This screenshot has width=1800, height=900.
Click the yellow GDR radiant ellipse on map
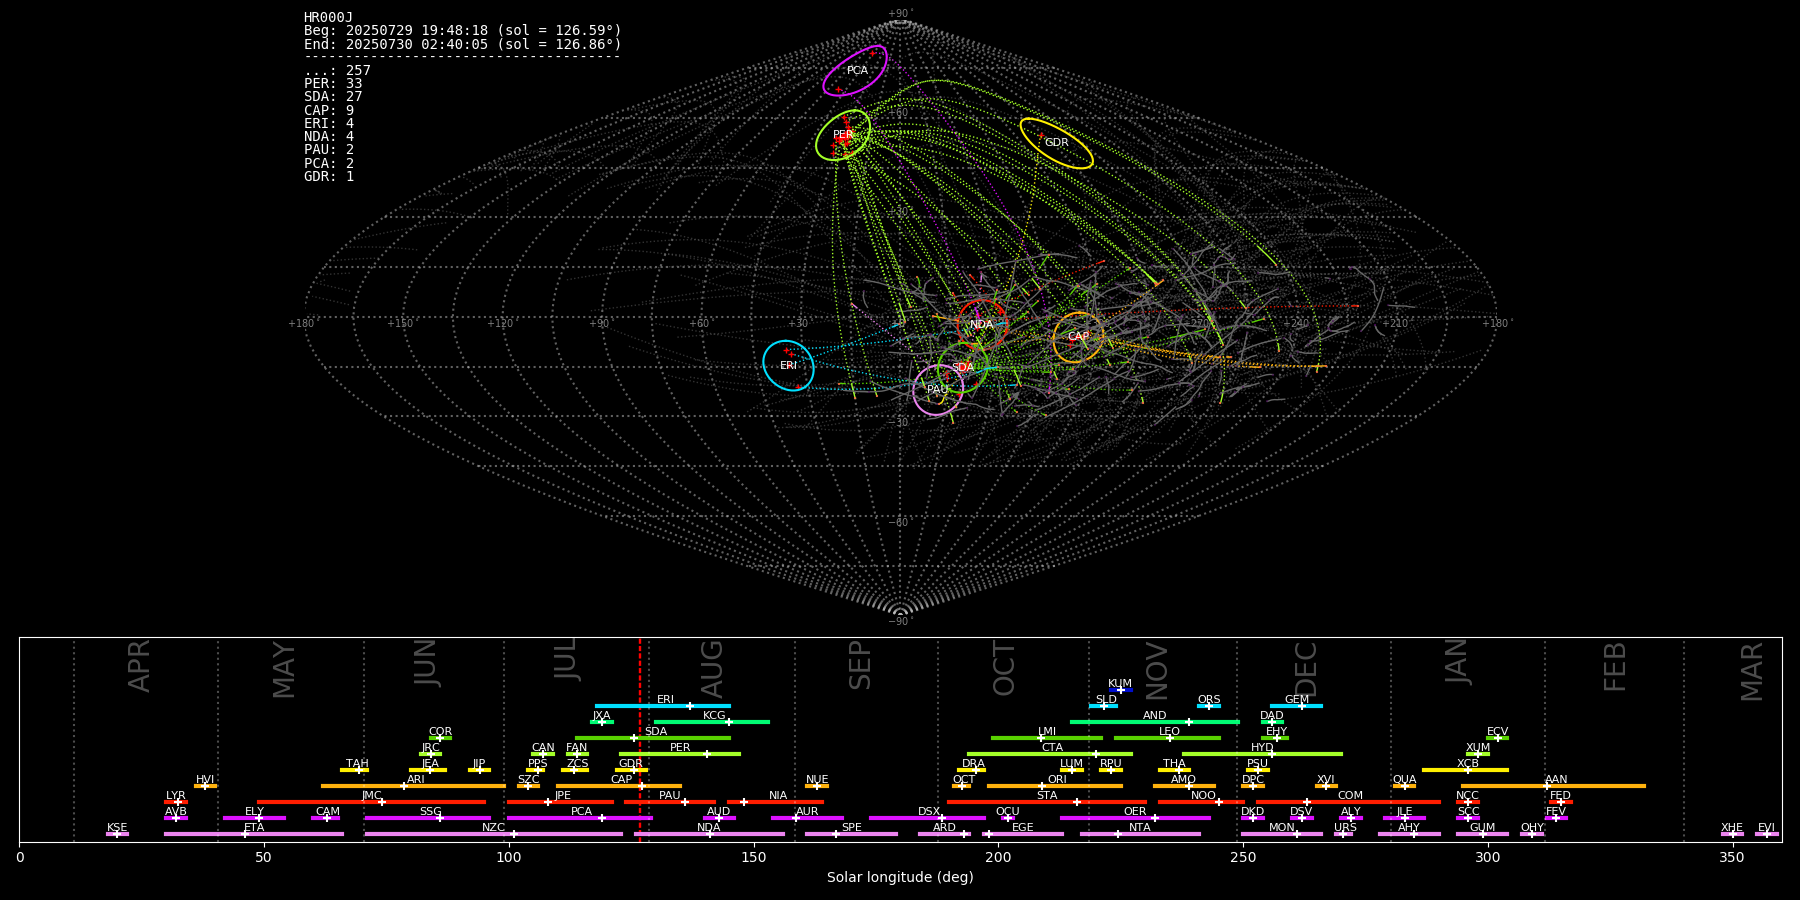coord(1056,143)
